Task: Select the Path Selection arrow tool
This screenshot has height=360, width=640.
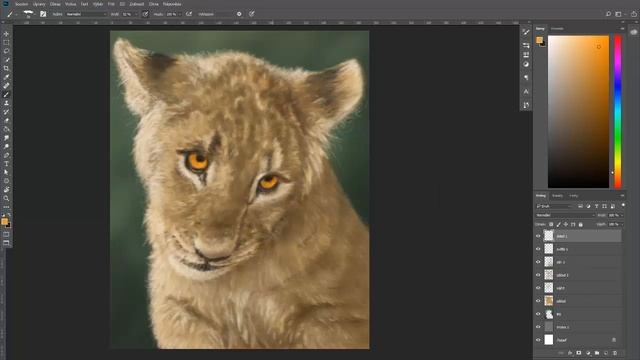Action: click(6, 172)
